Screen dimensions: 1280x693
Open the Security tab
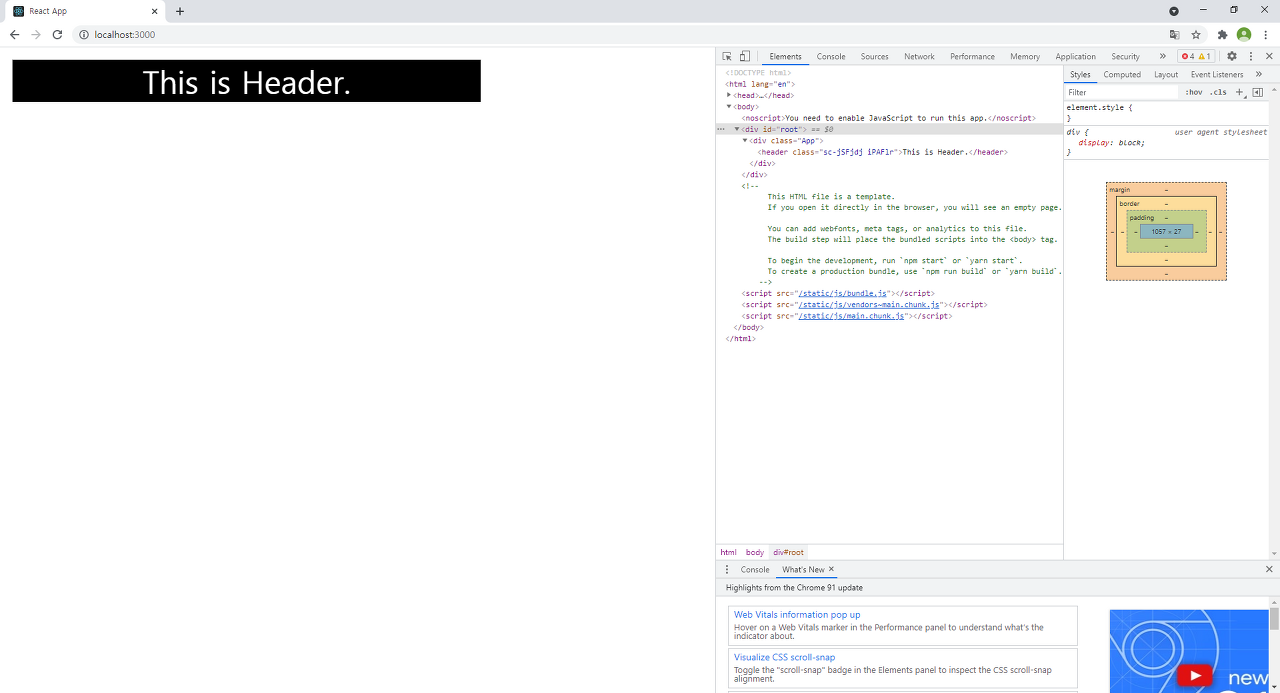click(1125, 56)
